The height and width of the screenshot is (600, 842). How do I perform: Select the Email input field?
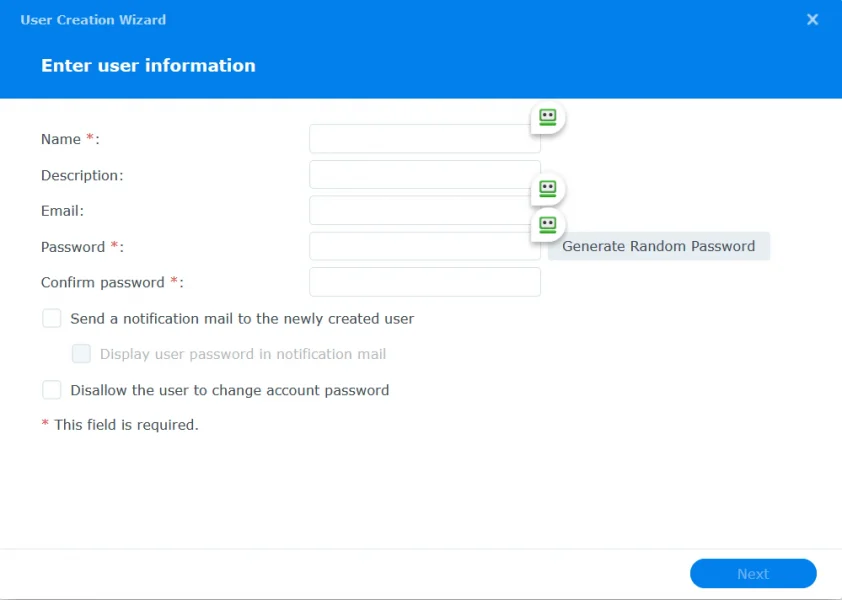(425, 211)
